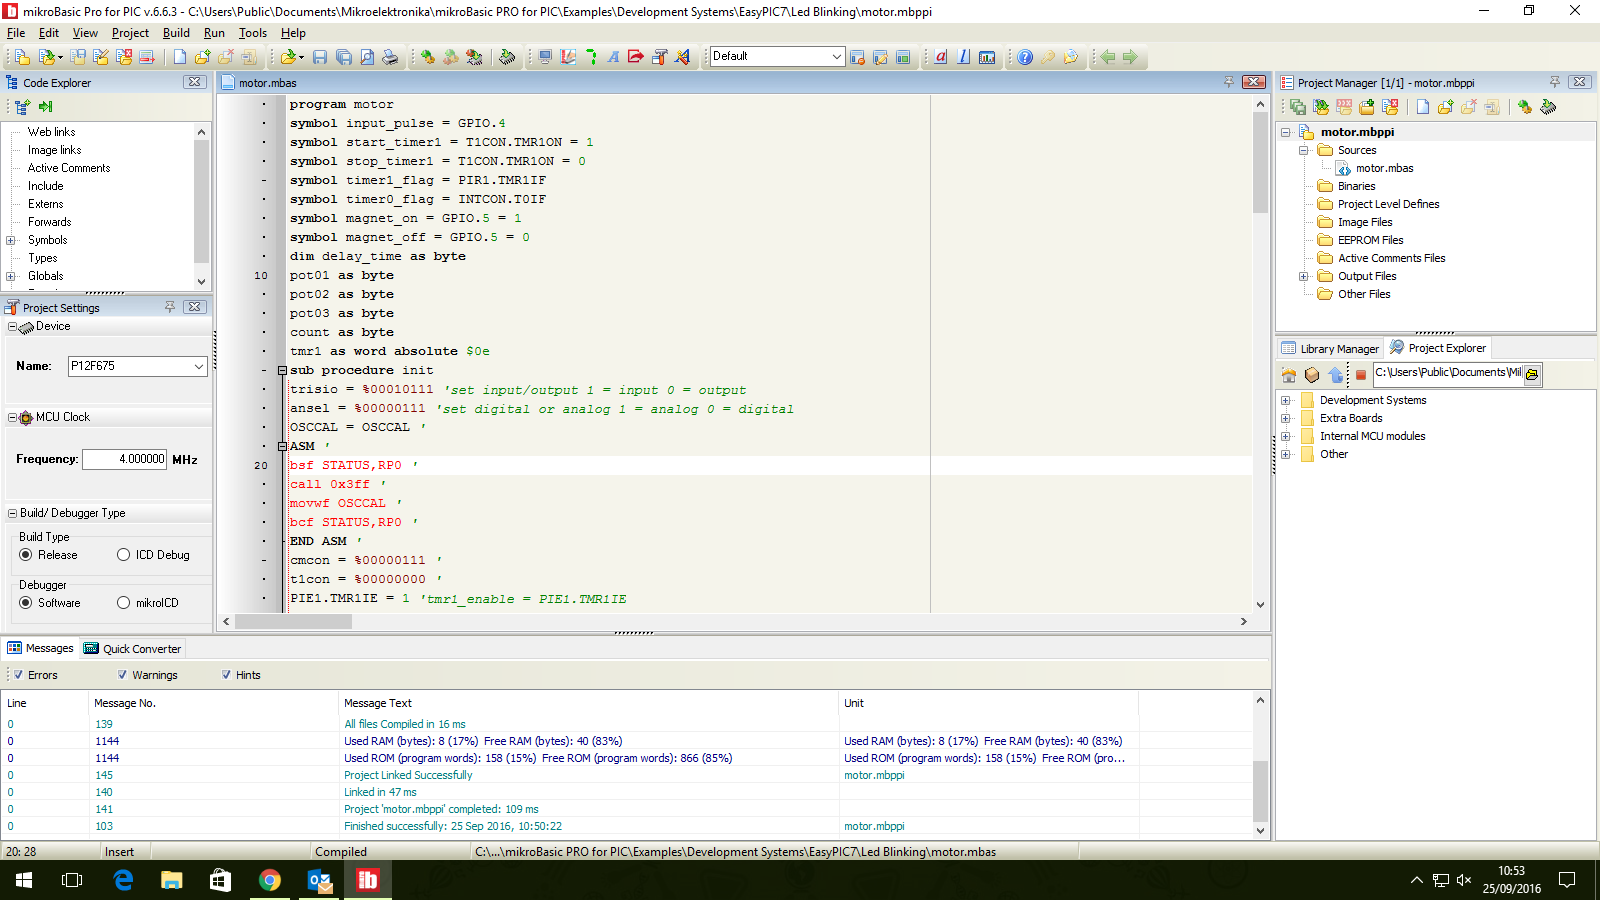
Task: Toggle the Hints checkbox in Messages
Action: (226, 675)
